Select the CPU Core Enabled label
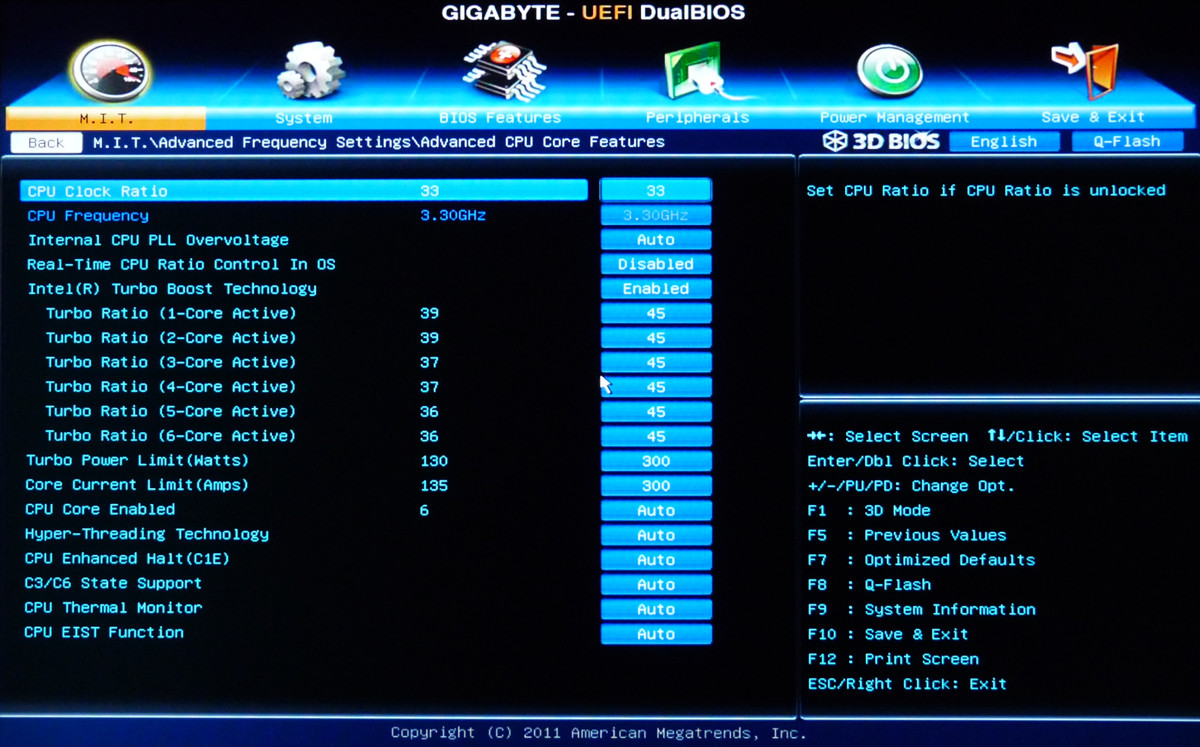The width and height of the screenshot is (1200, 747). coord(100,510)
